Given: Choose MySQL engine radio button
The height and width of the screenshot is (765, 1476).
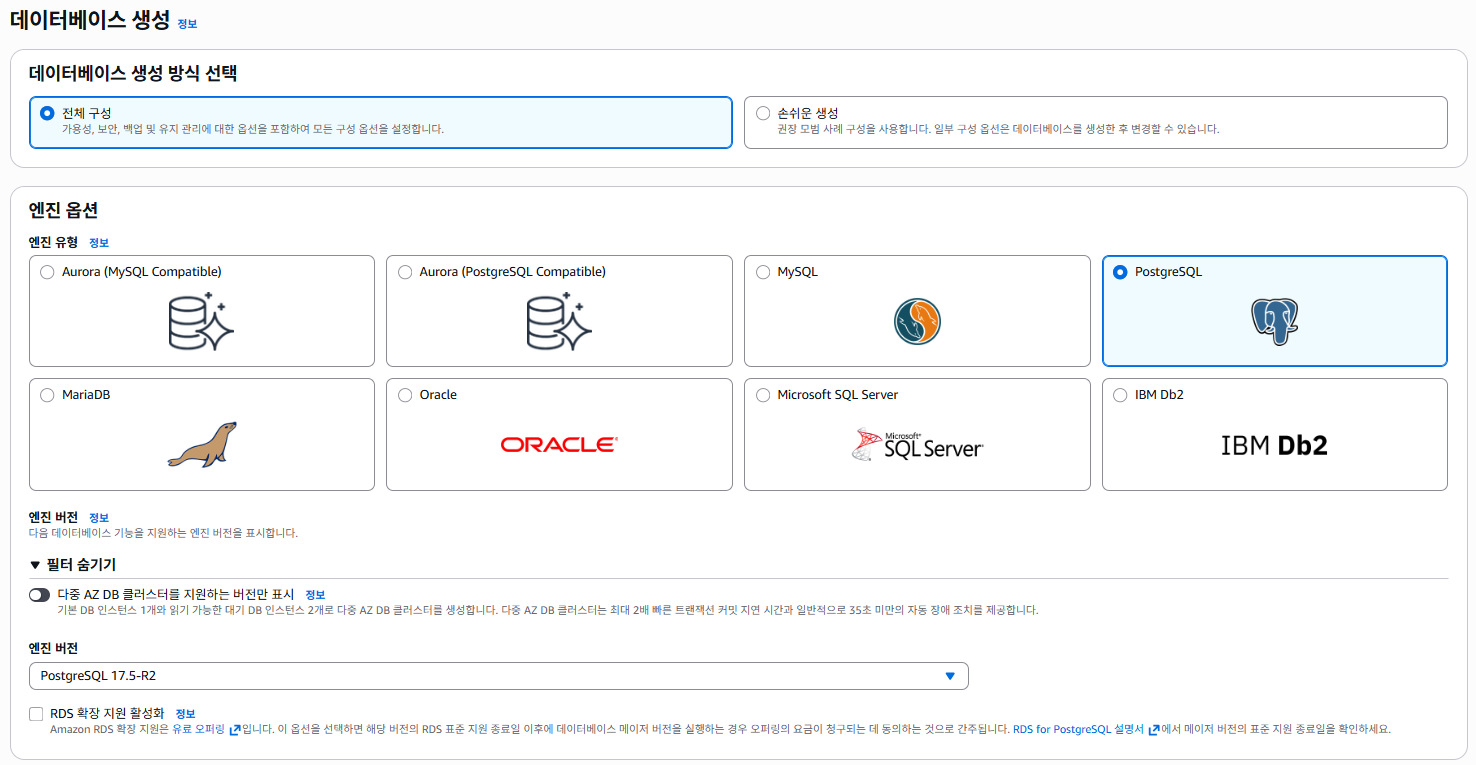Looking at the screenshot, I should coord(763,272).
